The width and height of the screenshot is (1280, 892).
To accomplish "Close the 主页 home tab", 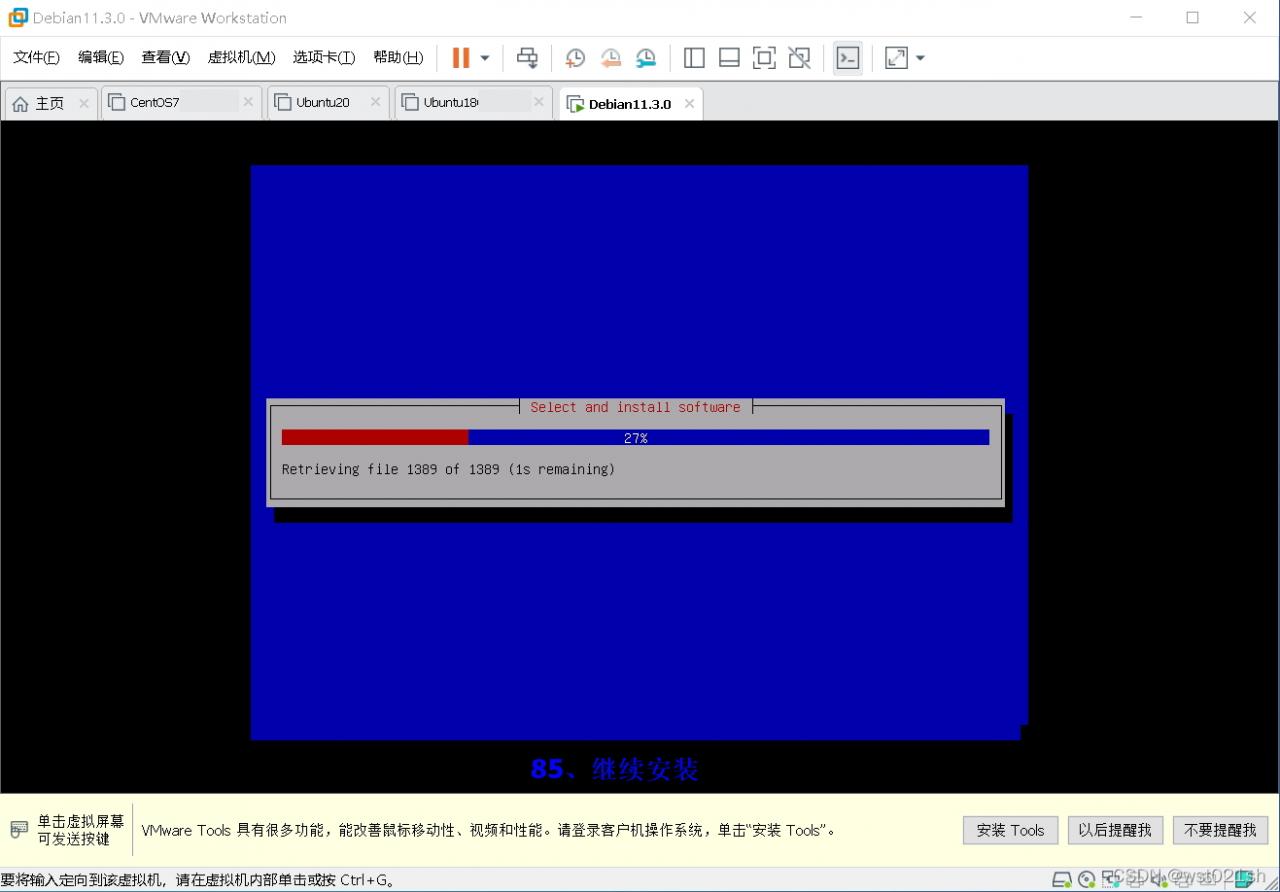I will coord(84,103).
